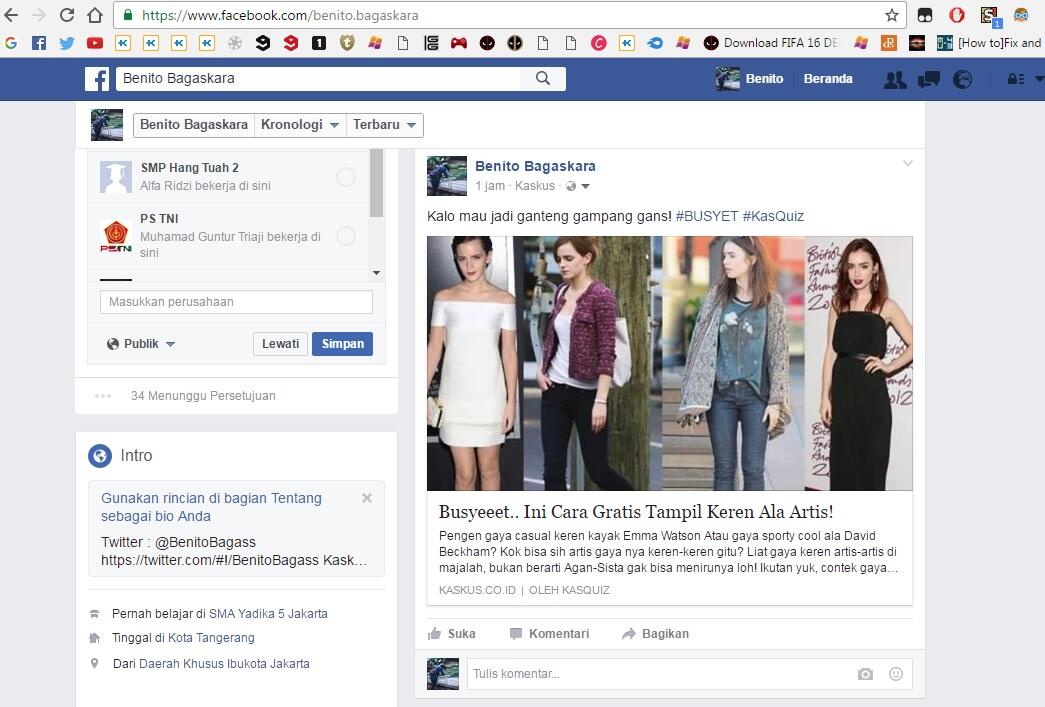Screen dimensions: 1045x707
Task: Open privacy shortcuts lock icon
Action: 1016,79
